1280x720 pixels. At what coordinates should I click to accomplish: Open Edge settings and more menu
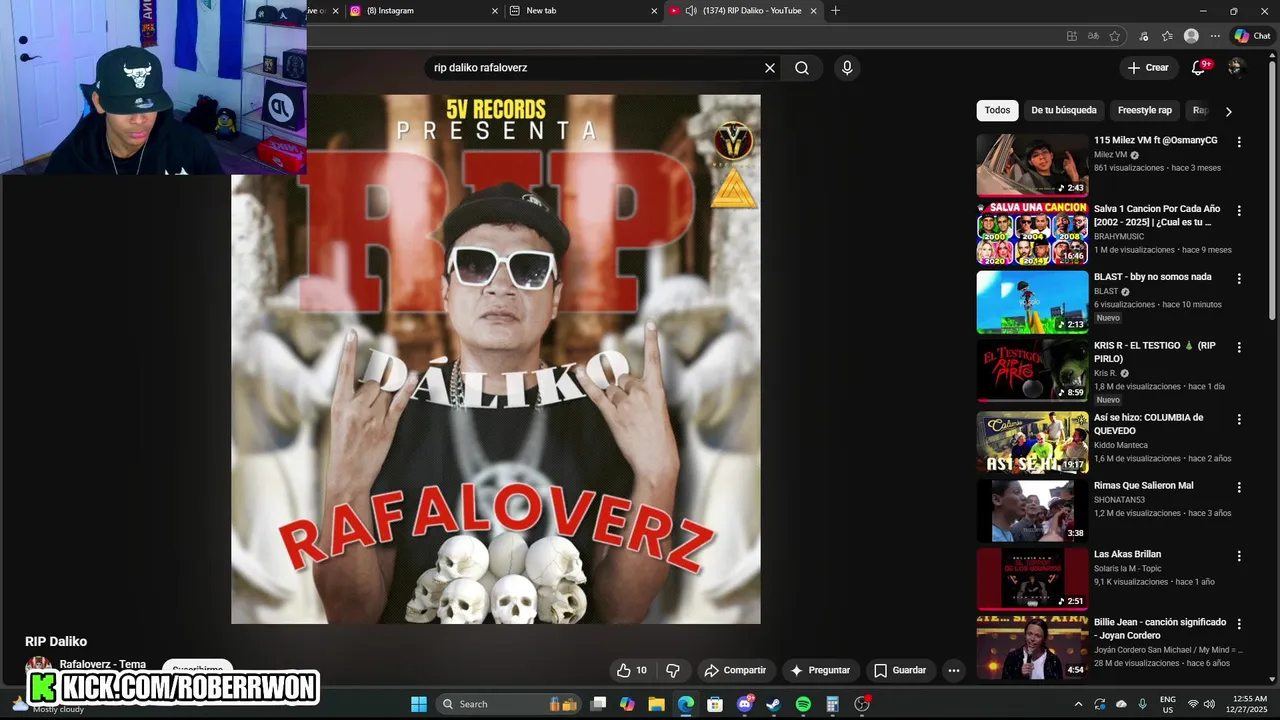[x=1215, y=36]
